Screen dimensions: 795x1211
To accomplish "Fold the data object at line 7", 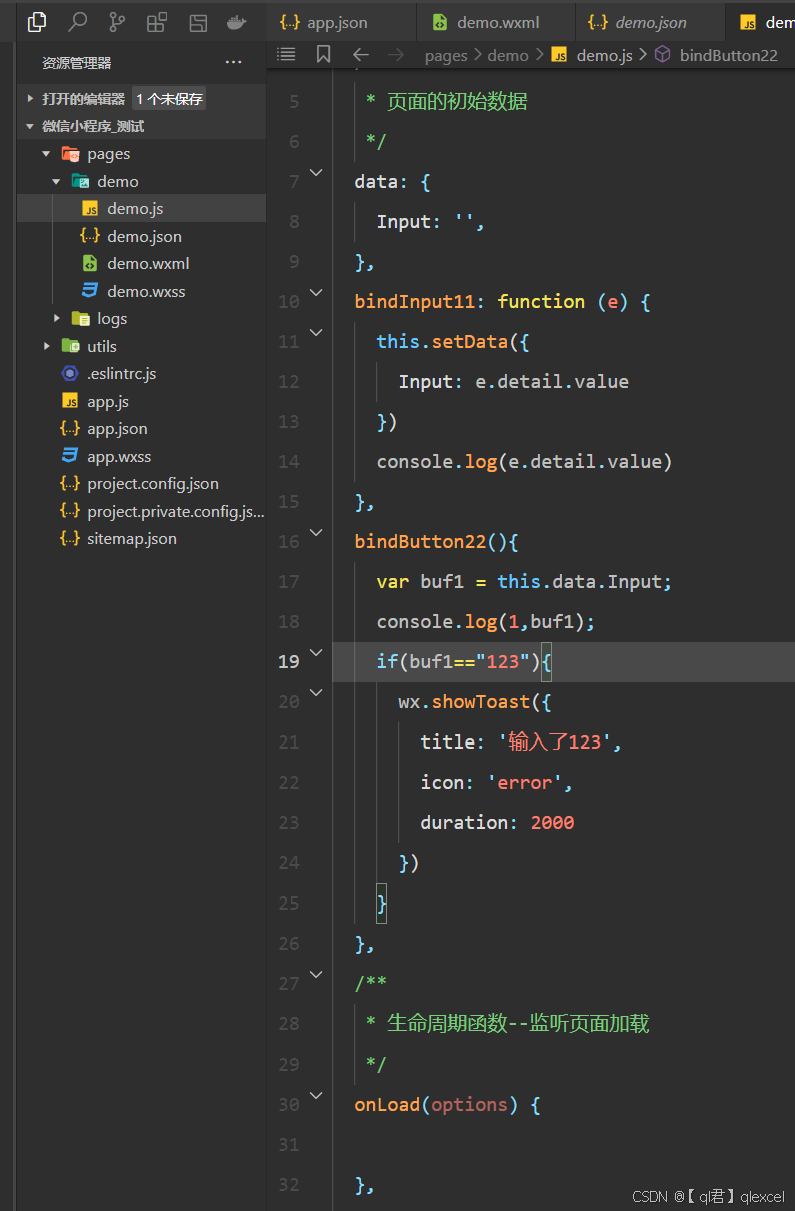I will point(316,173).
